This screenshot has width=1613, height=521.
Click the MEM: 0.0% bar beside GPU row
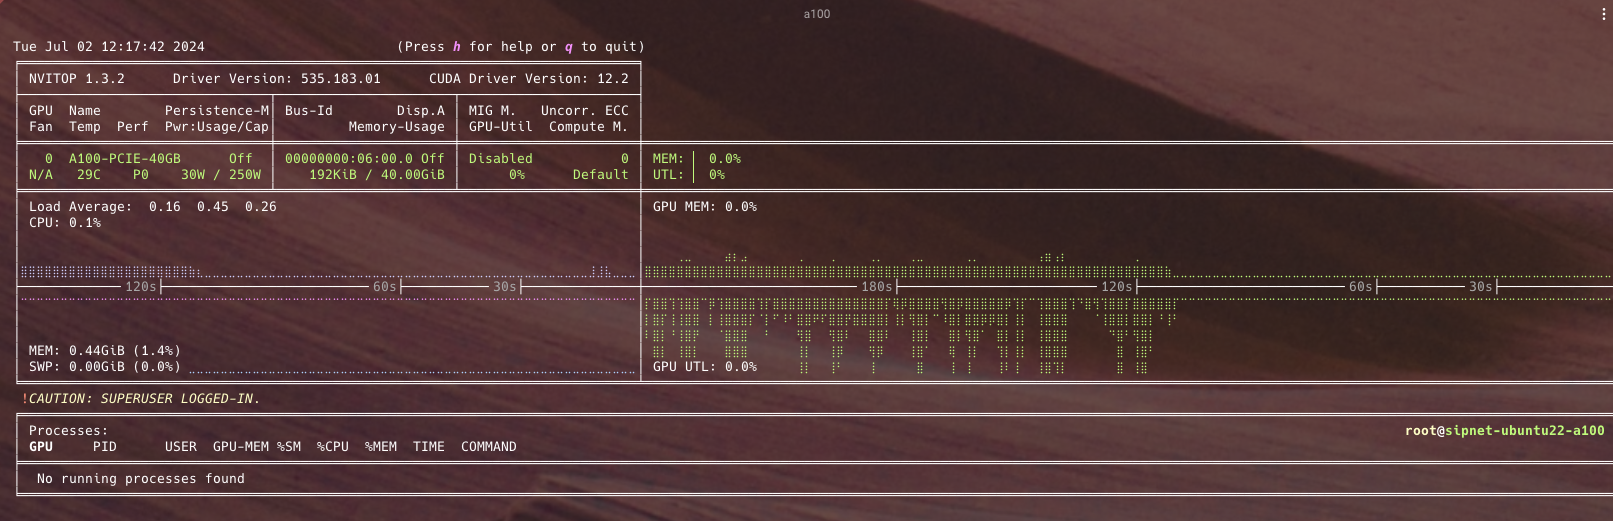(x=697, y=159)
